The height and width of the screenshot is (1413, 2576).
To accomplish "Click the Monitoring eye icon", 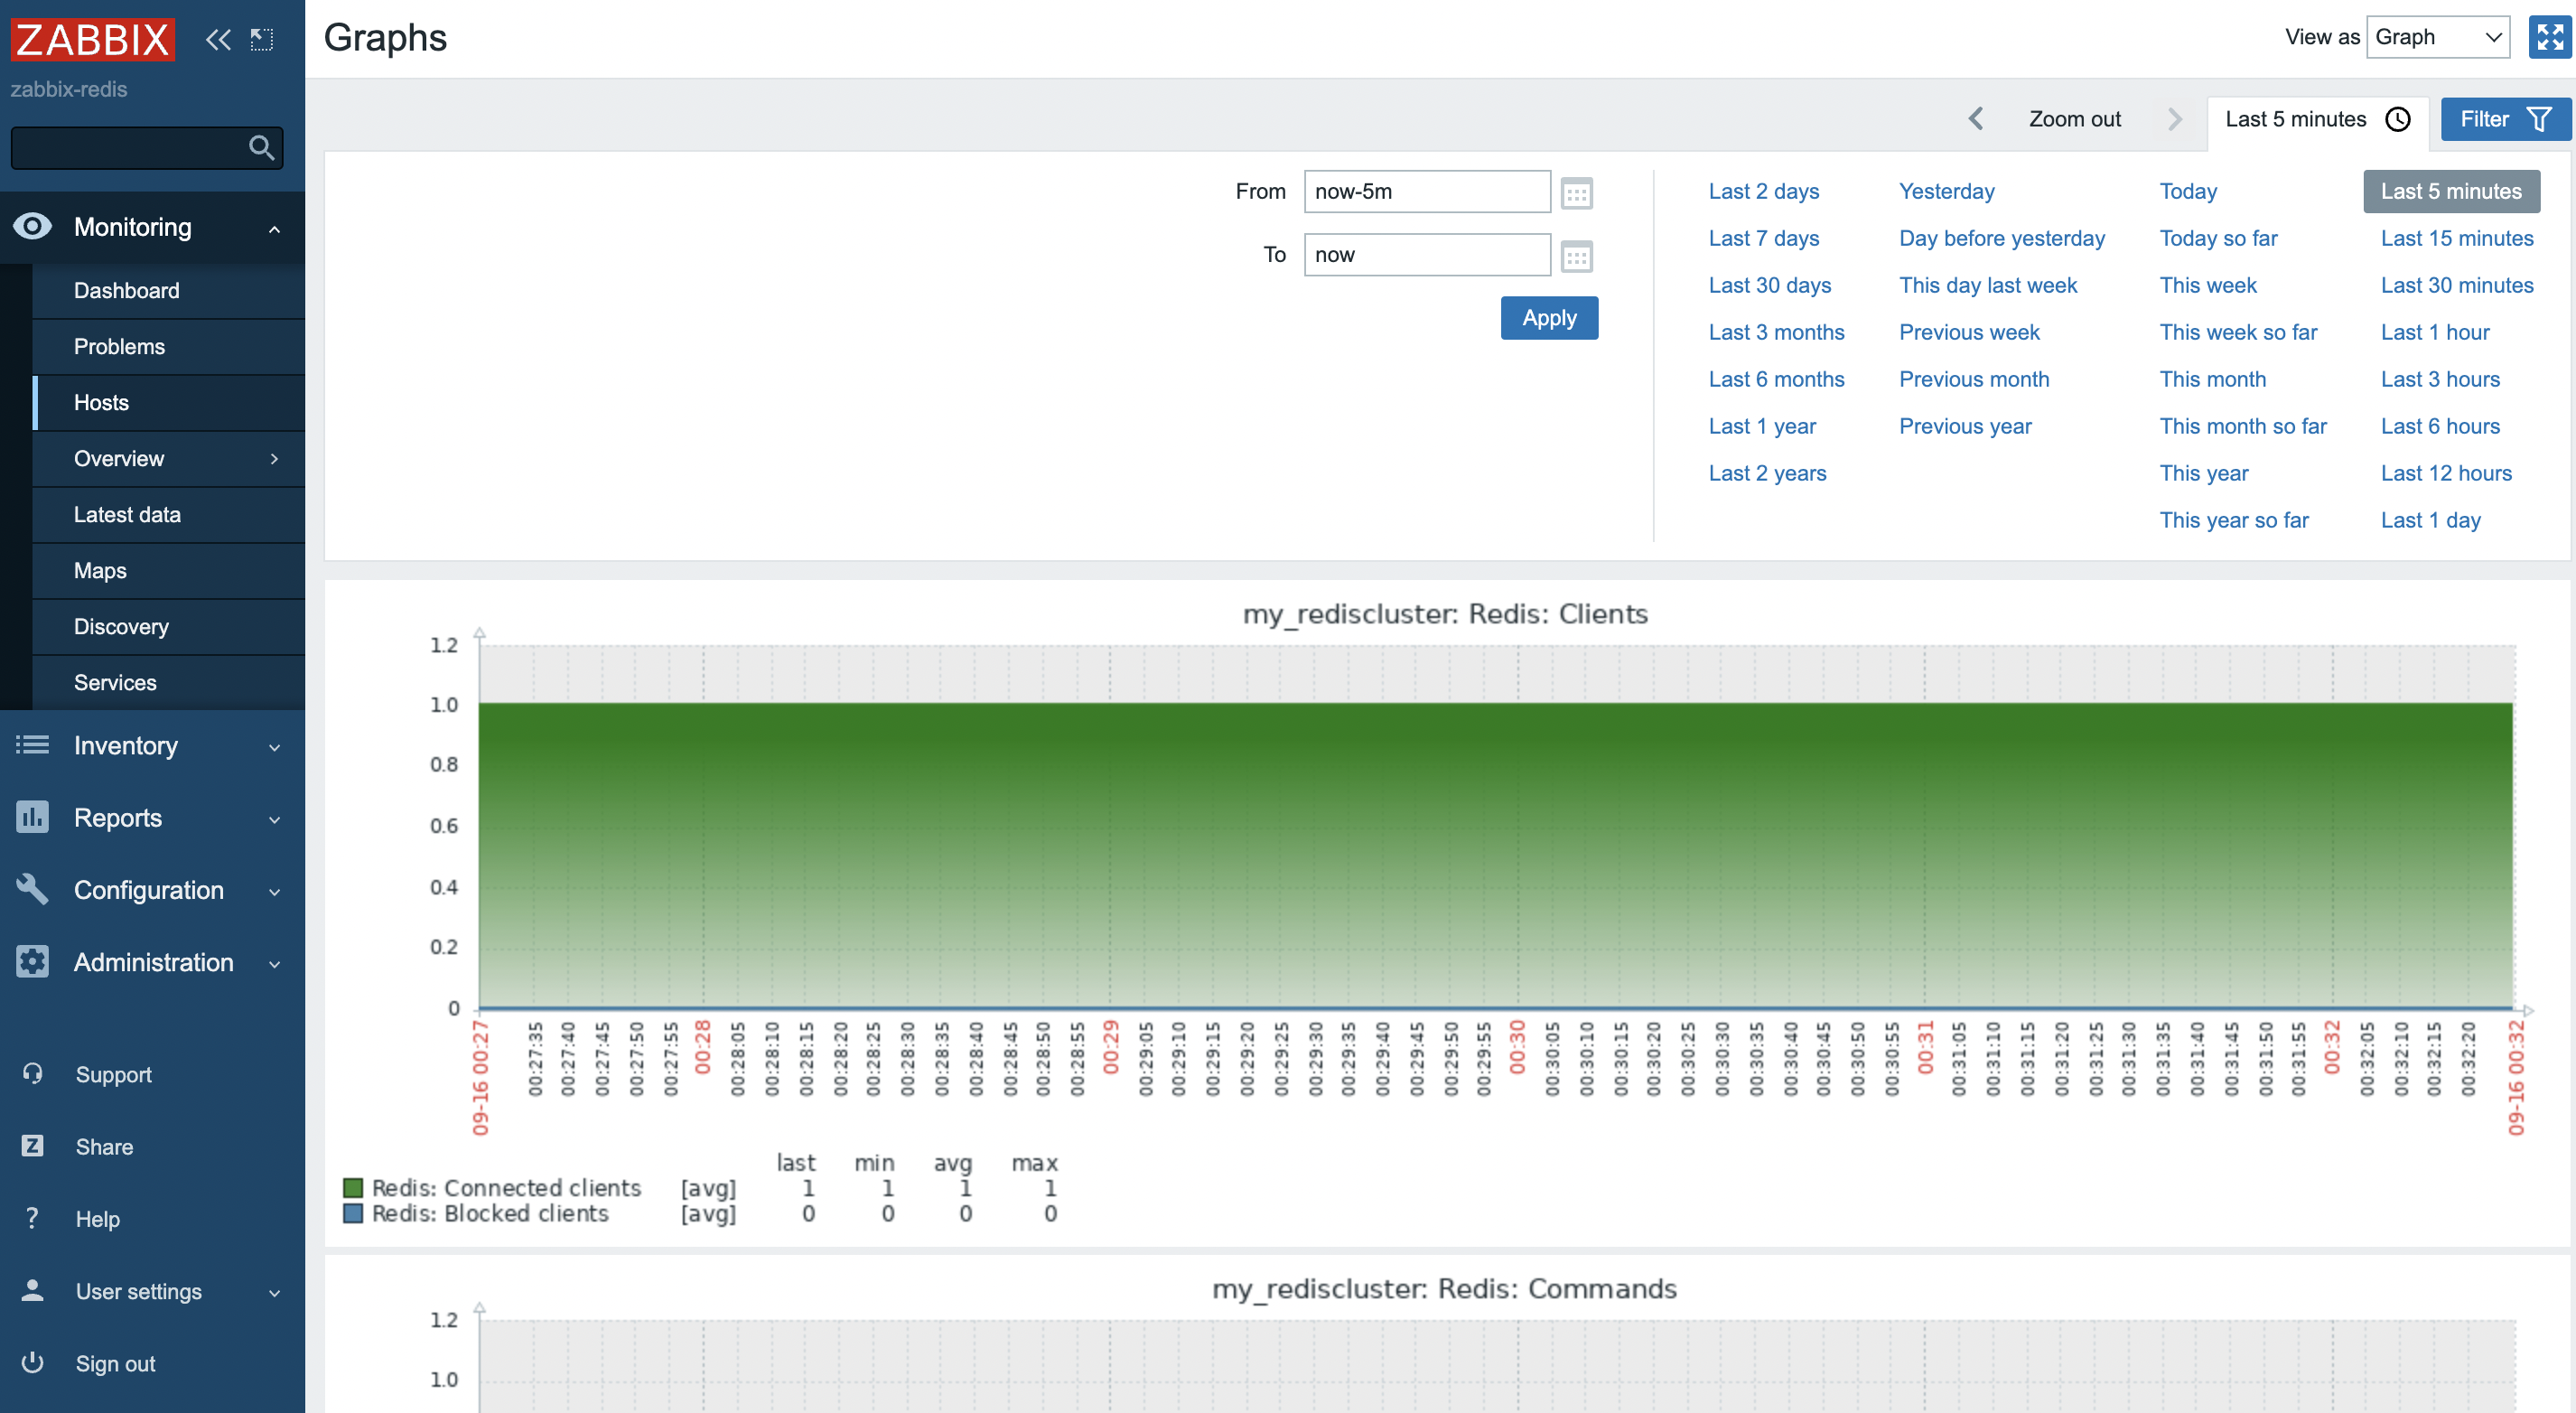I will tap(33, 224).
